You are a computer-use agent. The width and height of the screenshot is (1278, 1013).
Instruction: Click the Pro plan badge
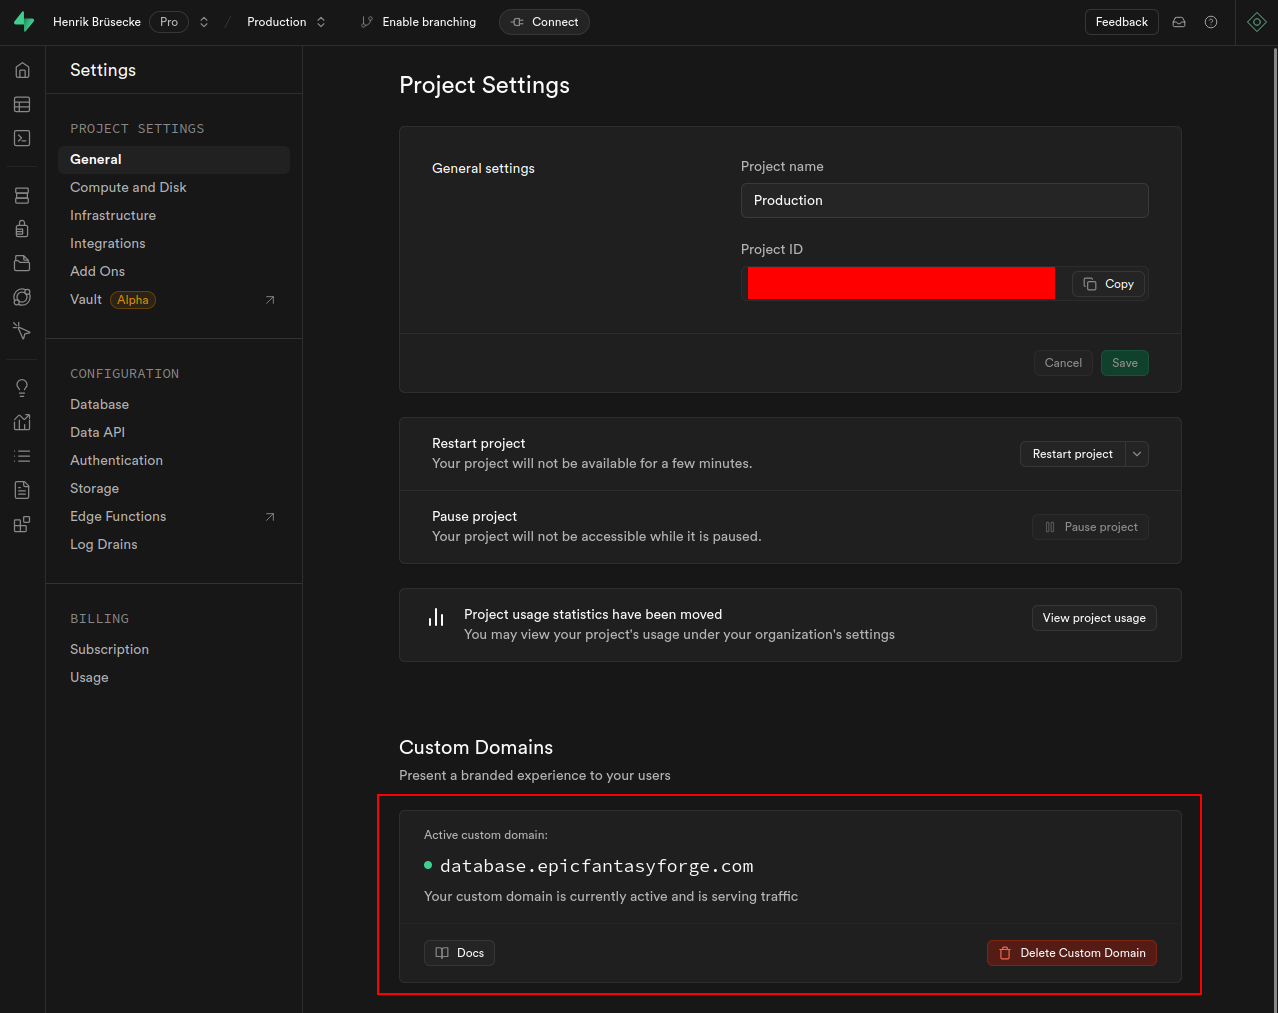tap(169, 22)
